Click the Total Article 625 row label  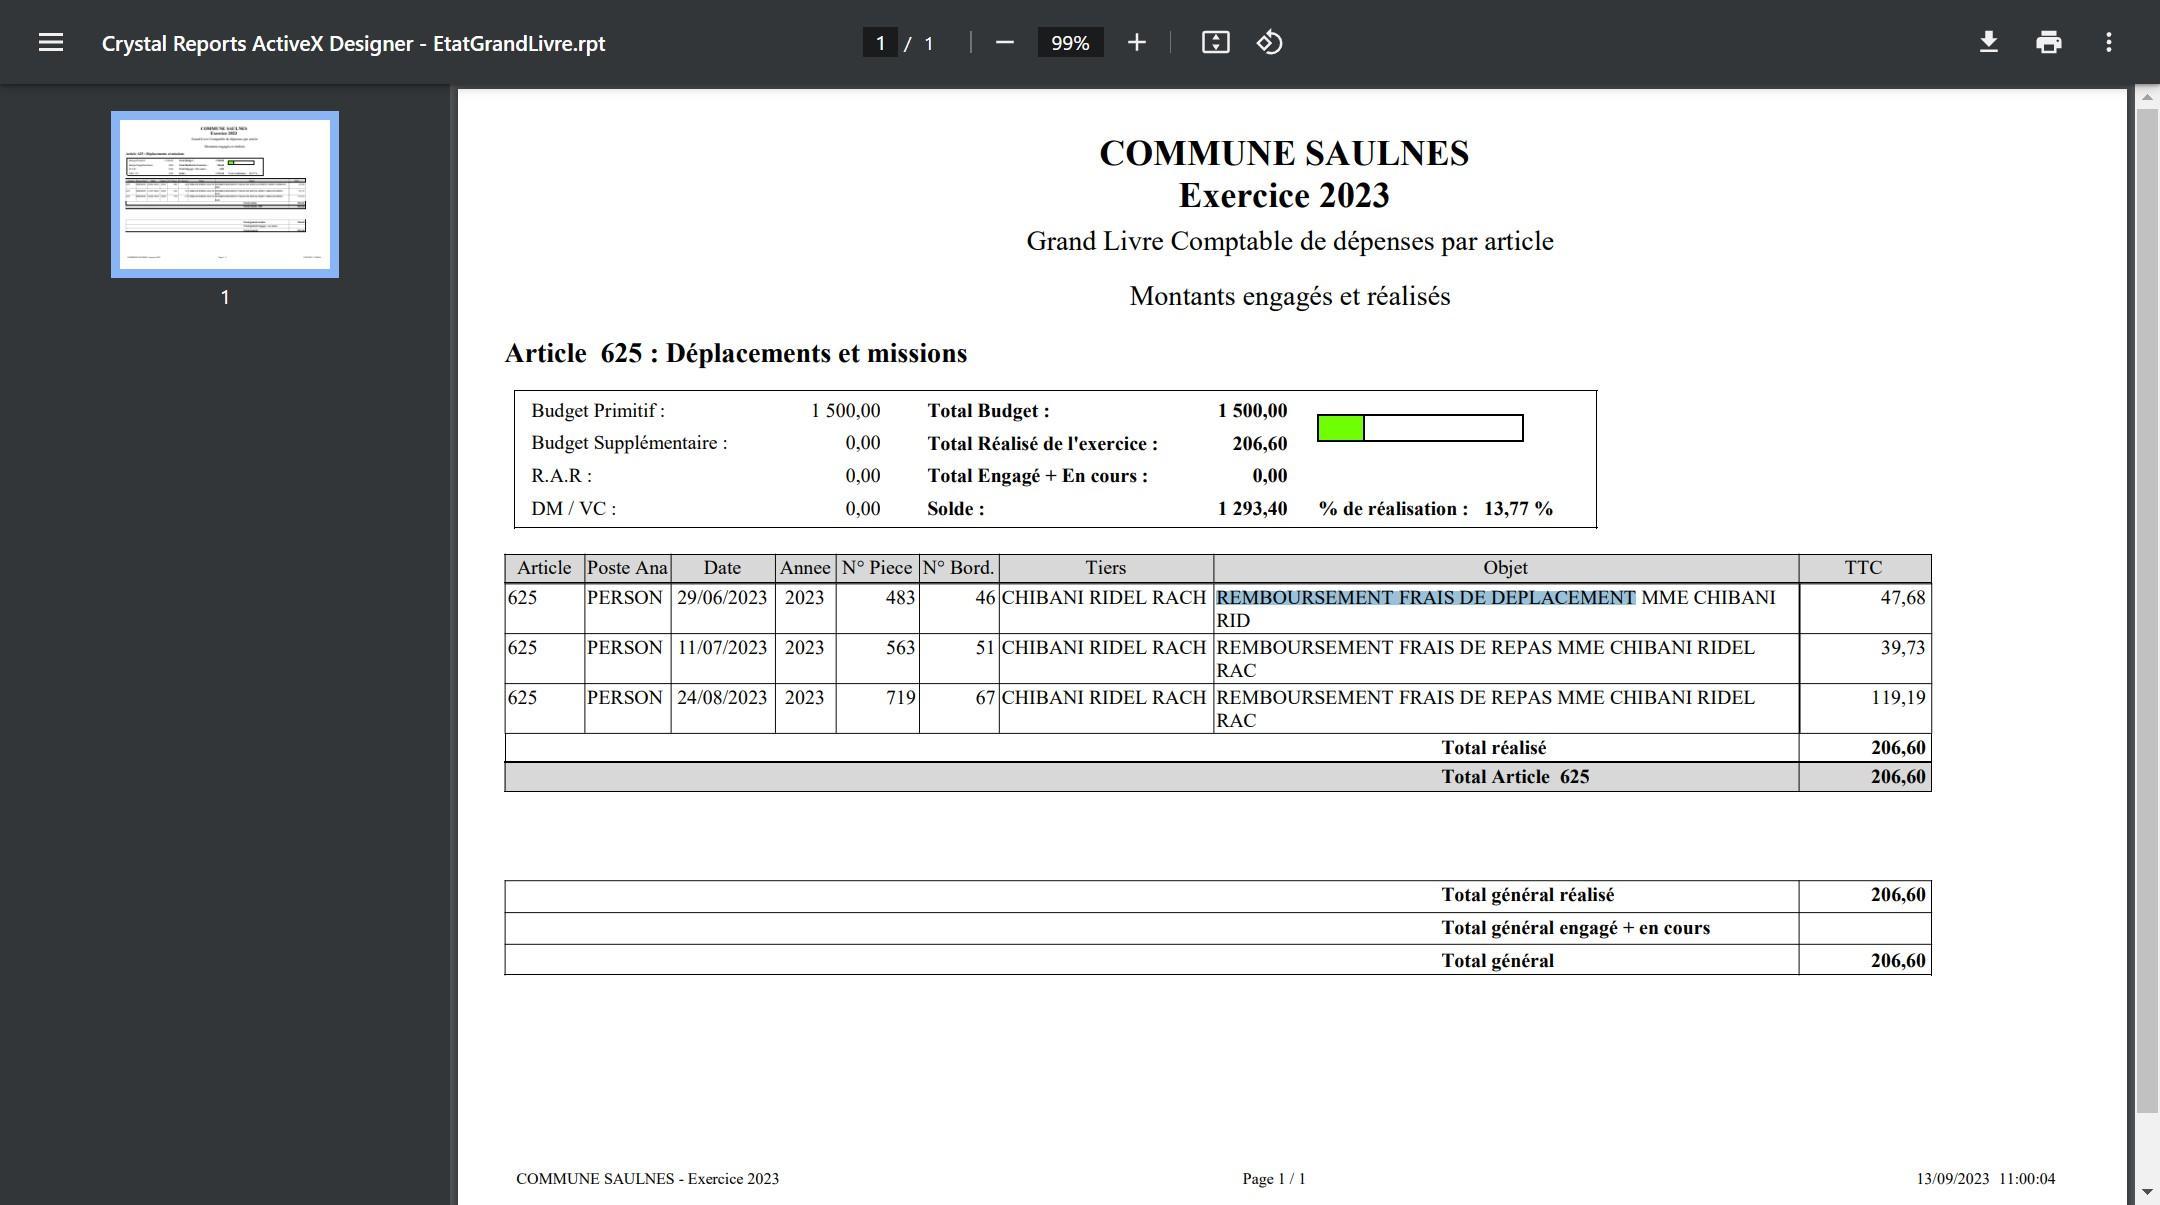click(x=1515, y=777)
